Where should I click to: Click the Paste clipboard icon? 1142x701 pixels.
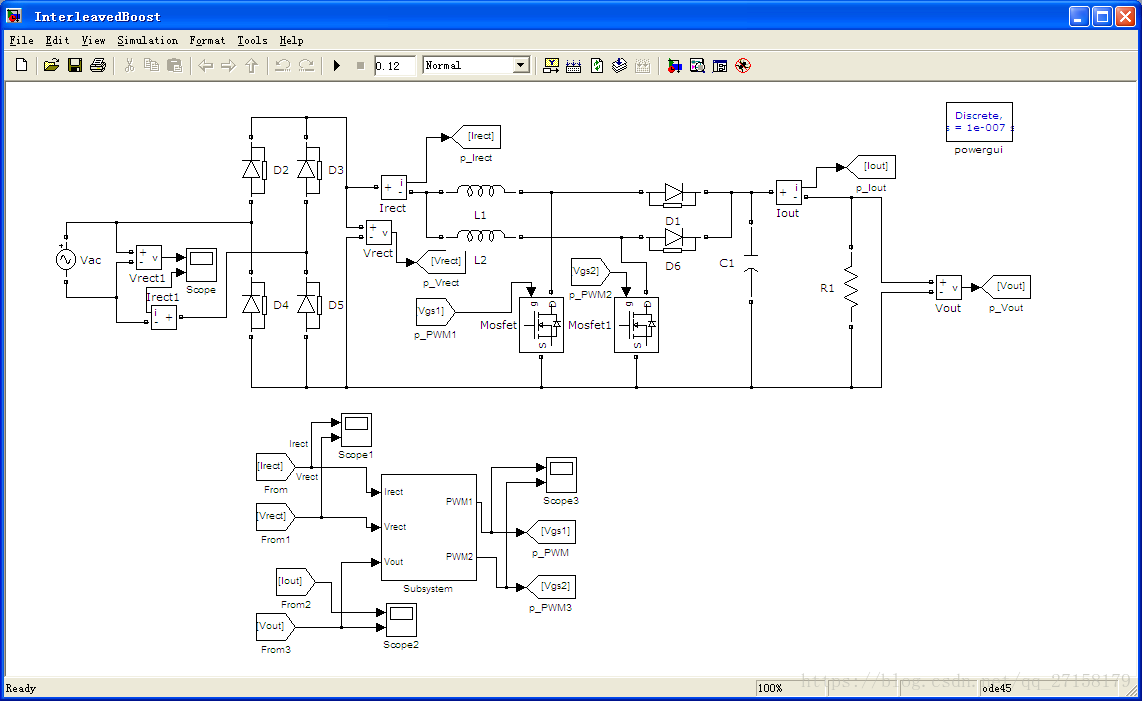tap(174, 66)
